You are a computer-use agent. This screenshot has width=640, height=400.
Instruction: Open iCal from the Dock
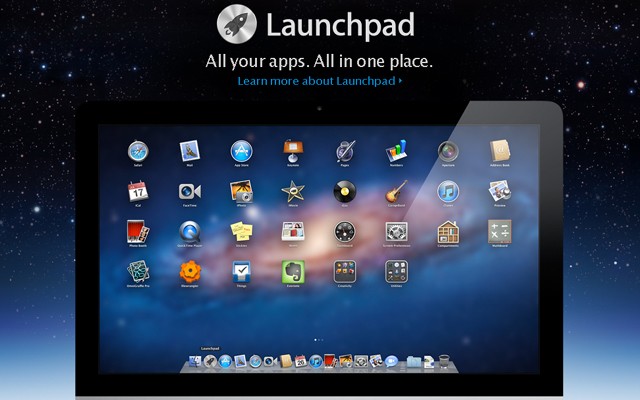[x=301, y=361]
